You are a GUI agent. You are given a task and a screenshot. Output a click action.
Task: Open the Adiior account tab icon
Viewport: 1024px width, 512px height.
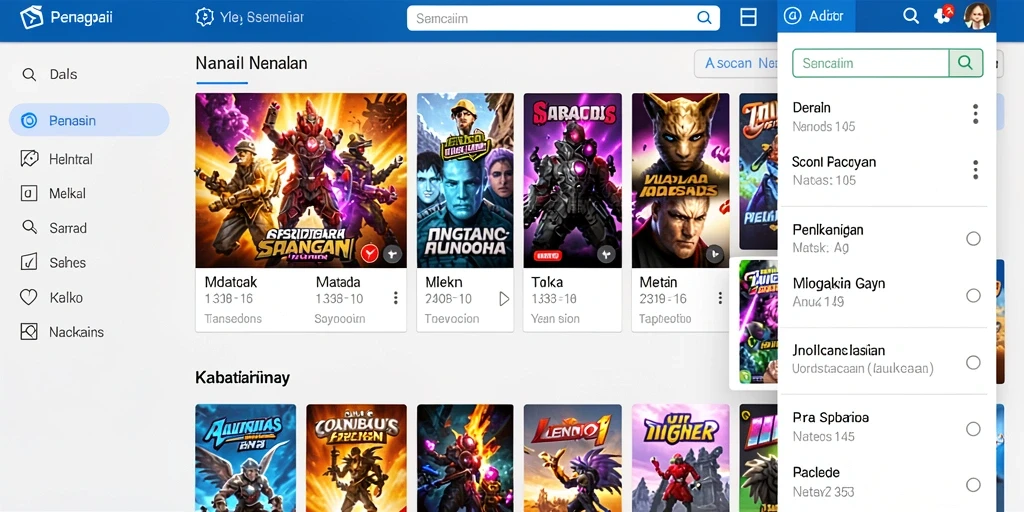[792, 17]
